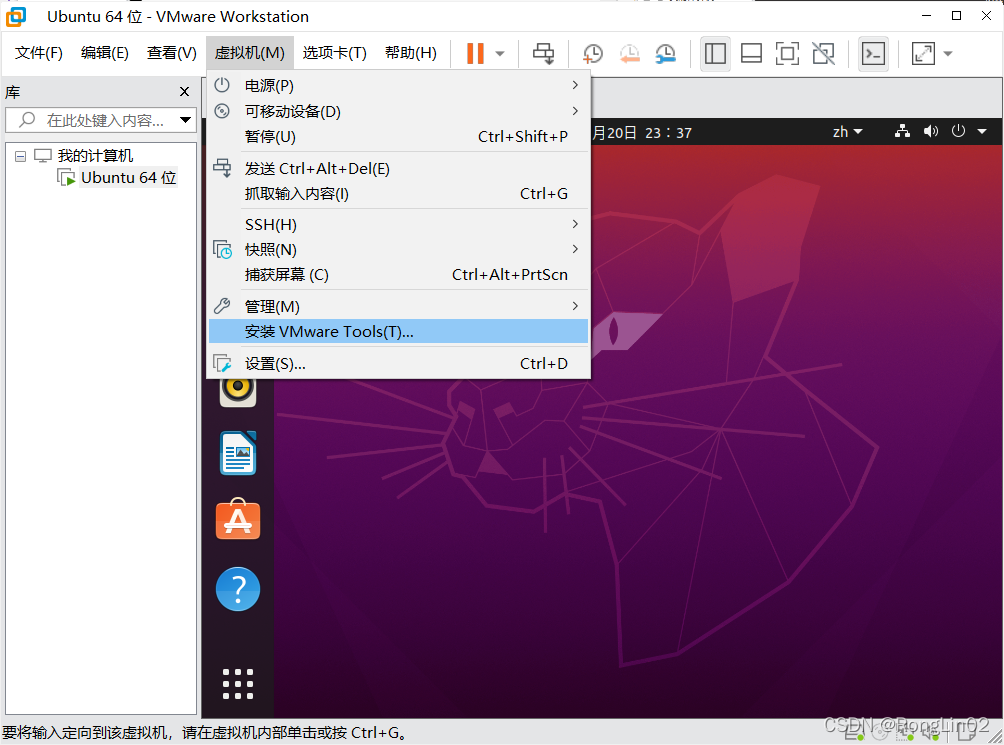Open the 文件(F) menu

point(39,53)
